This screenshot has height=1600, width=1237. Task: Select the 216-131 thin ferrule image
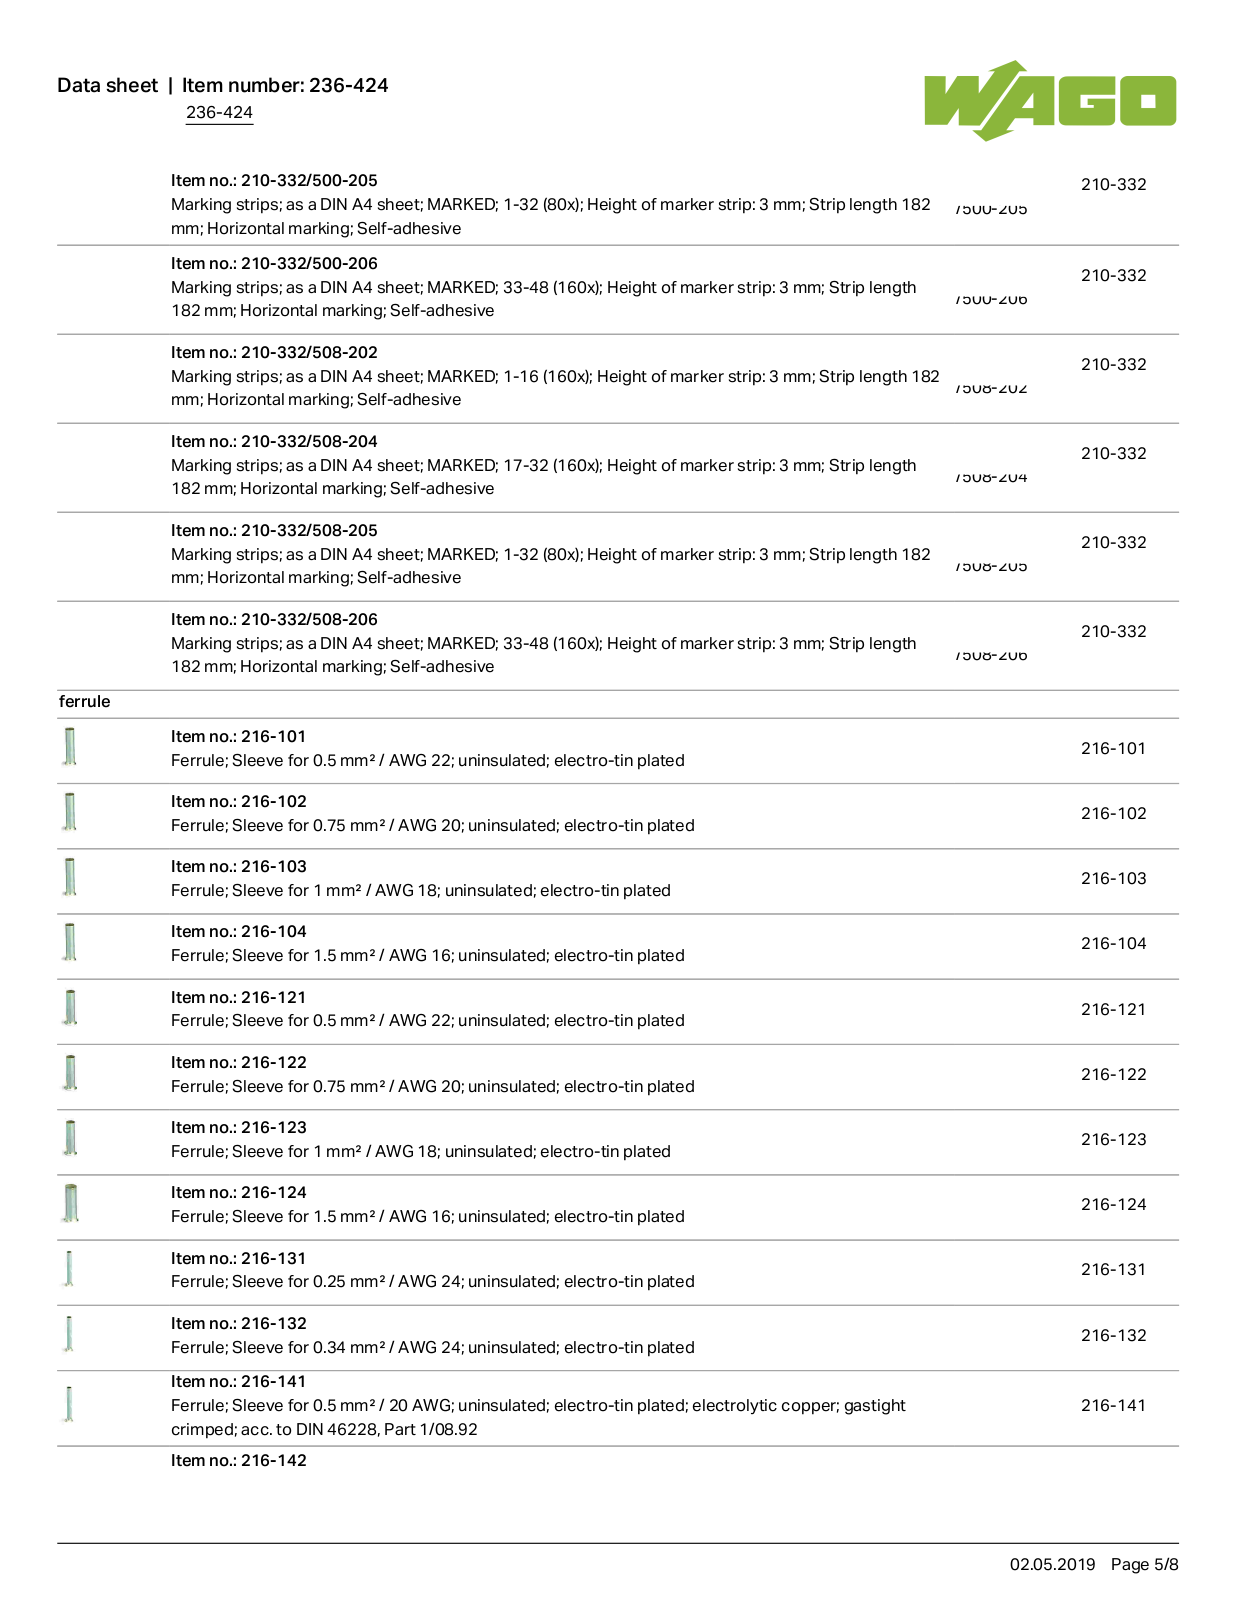[x=69, y=1268]
